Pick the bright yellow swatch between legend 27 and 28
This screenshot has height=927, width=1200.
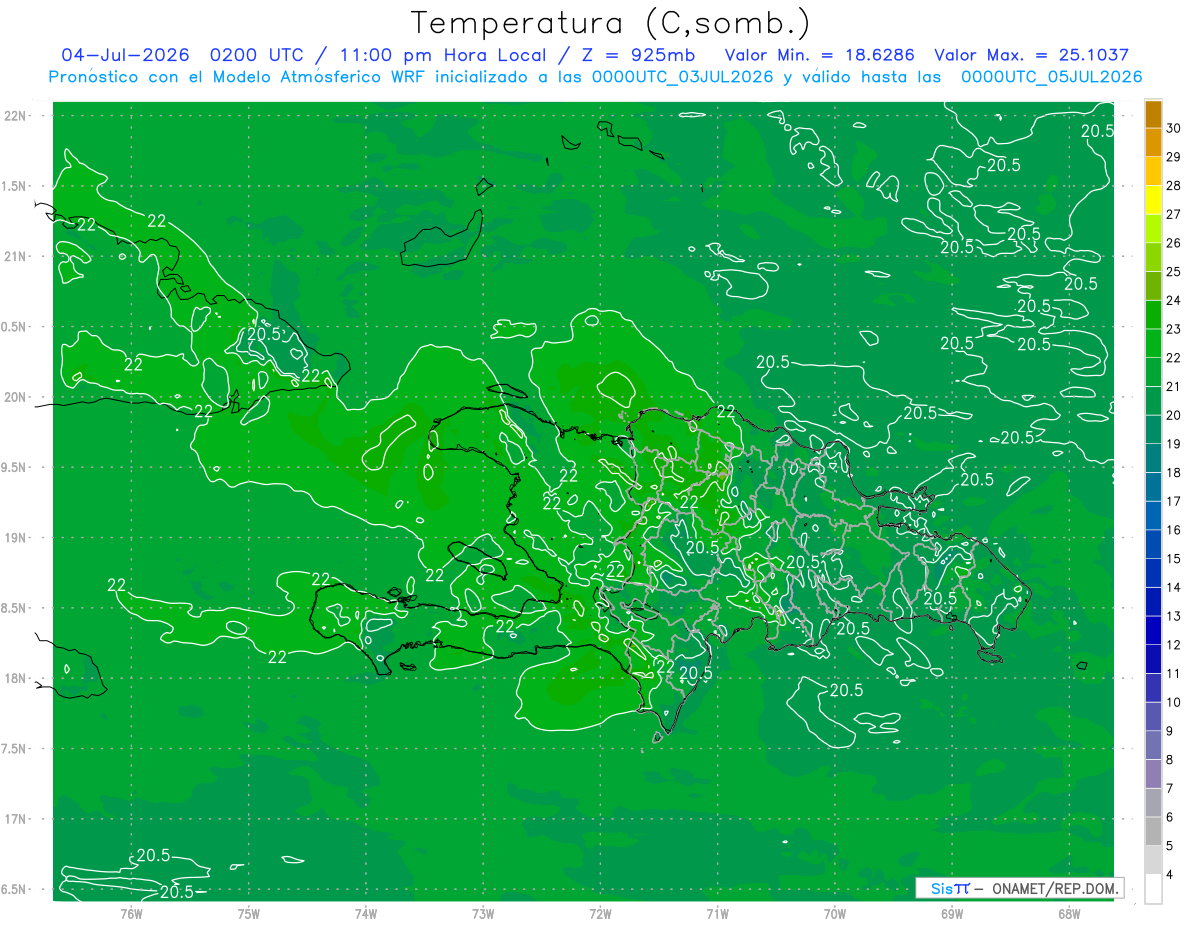1153,200
